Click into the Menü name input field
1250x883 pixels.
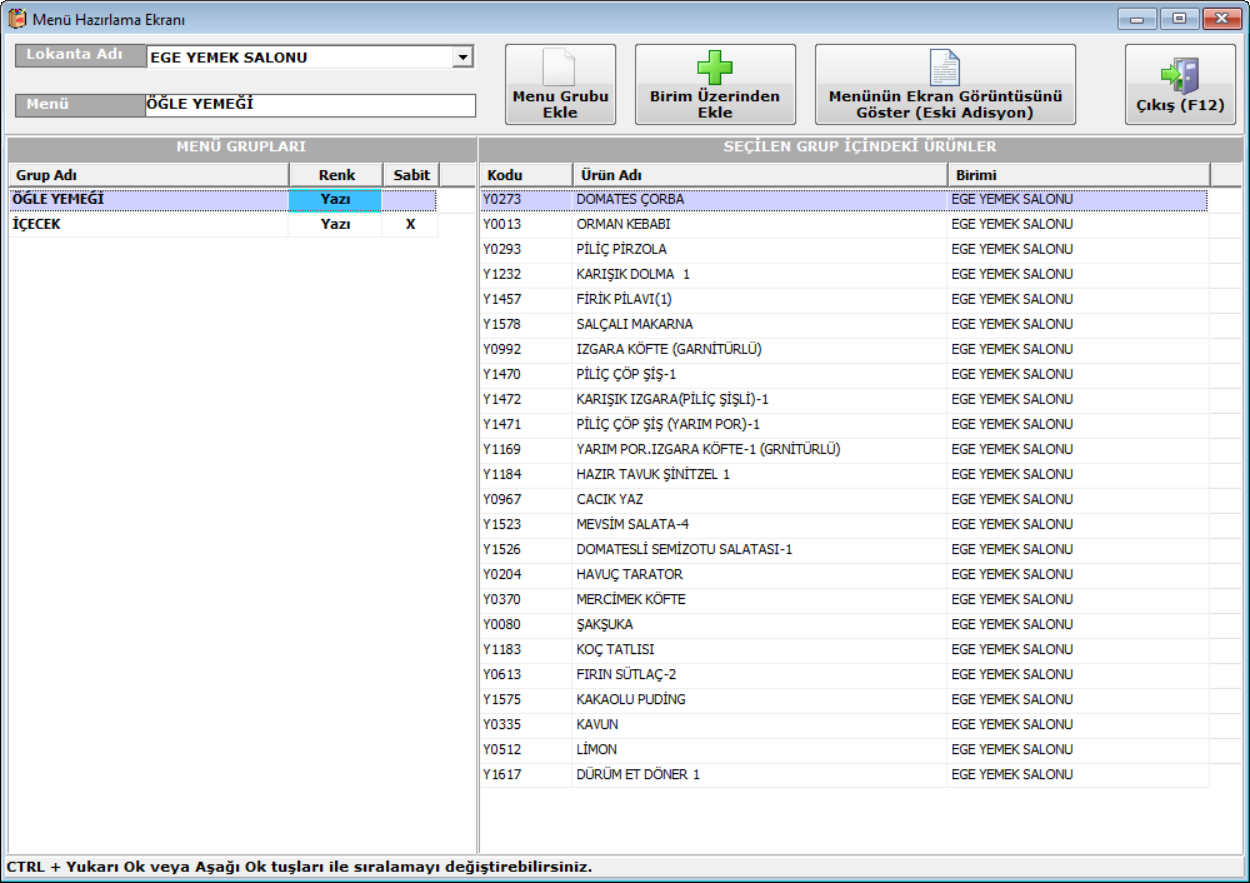[x=310, y=104]
